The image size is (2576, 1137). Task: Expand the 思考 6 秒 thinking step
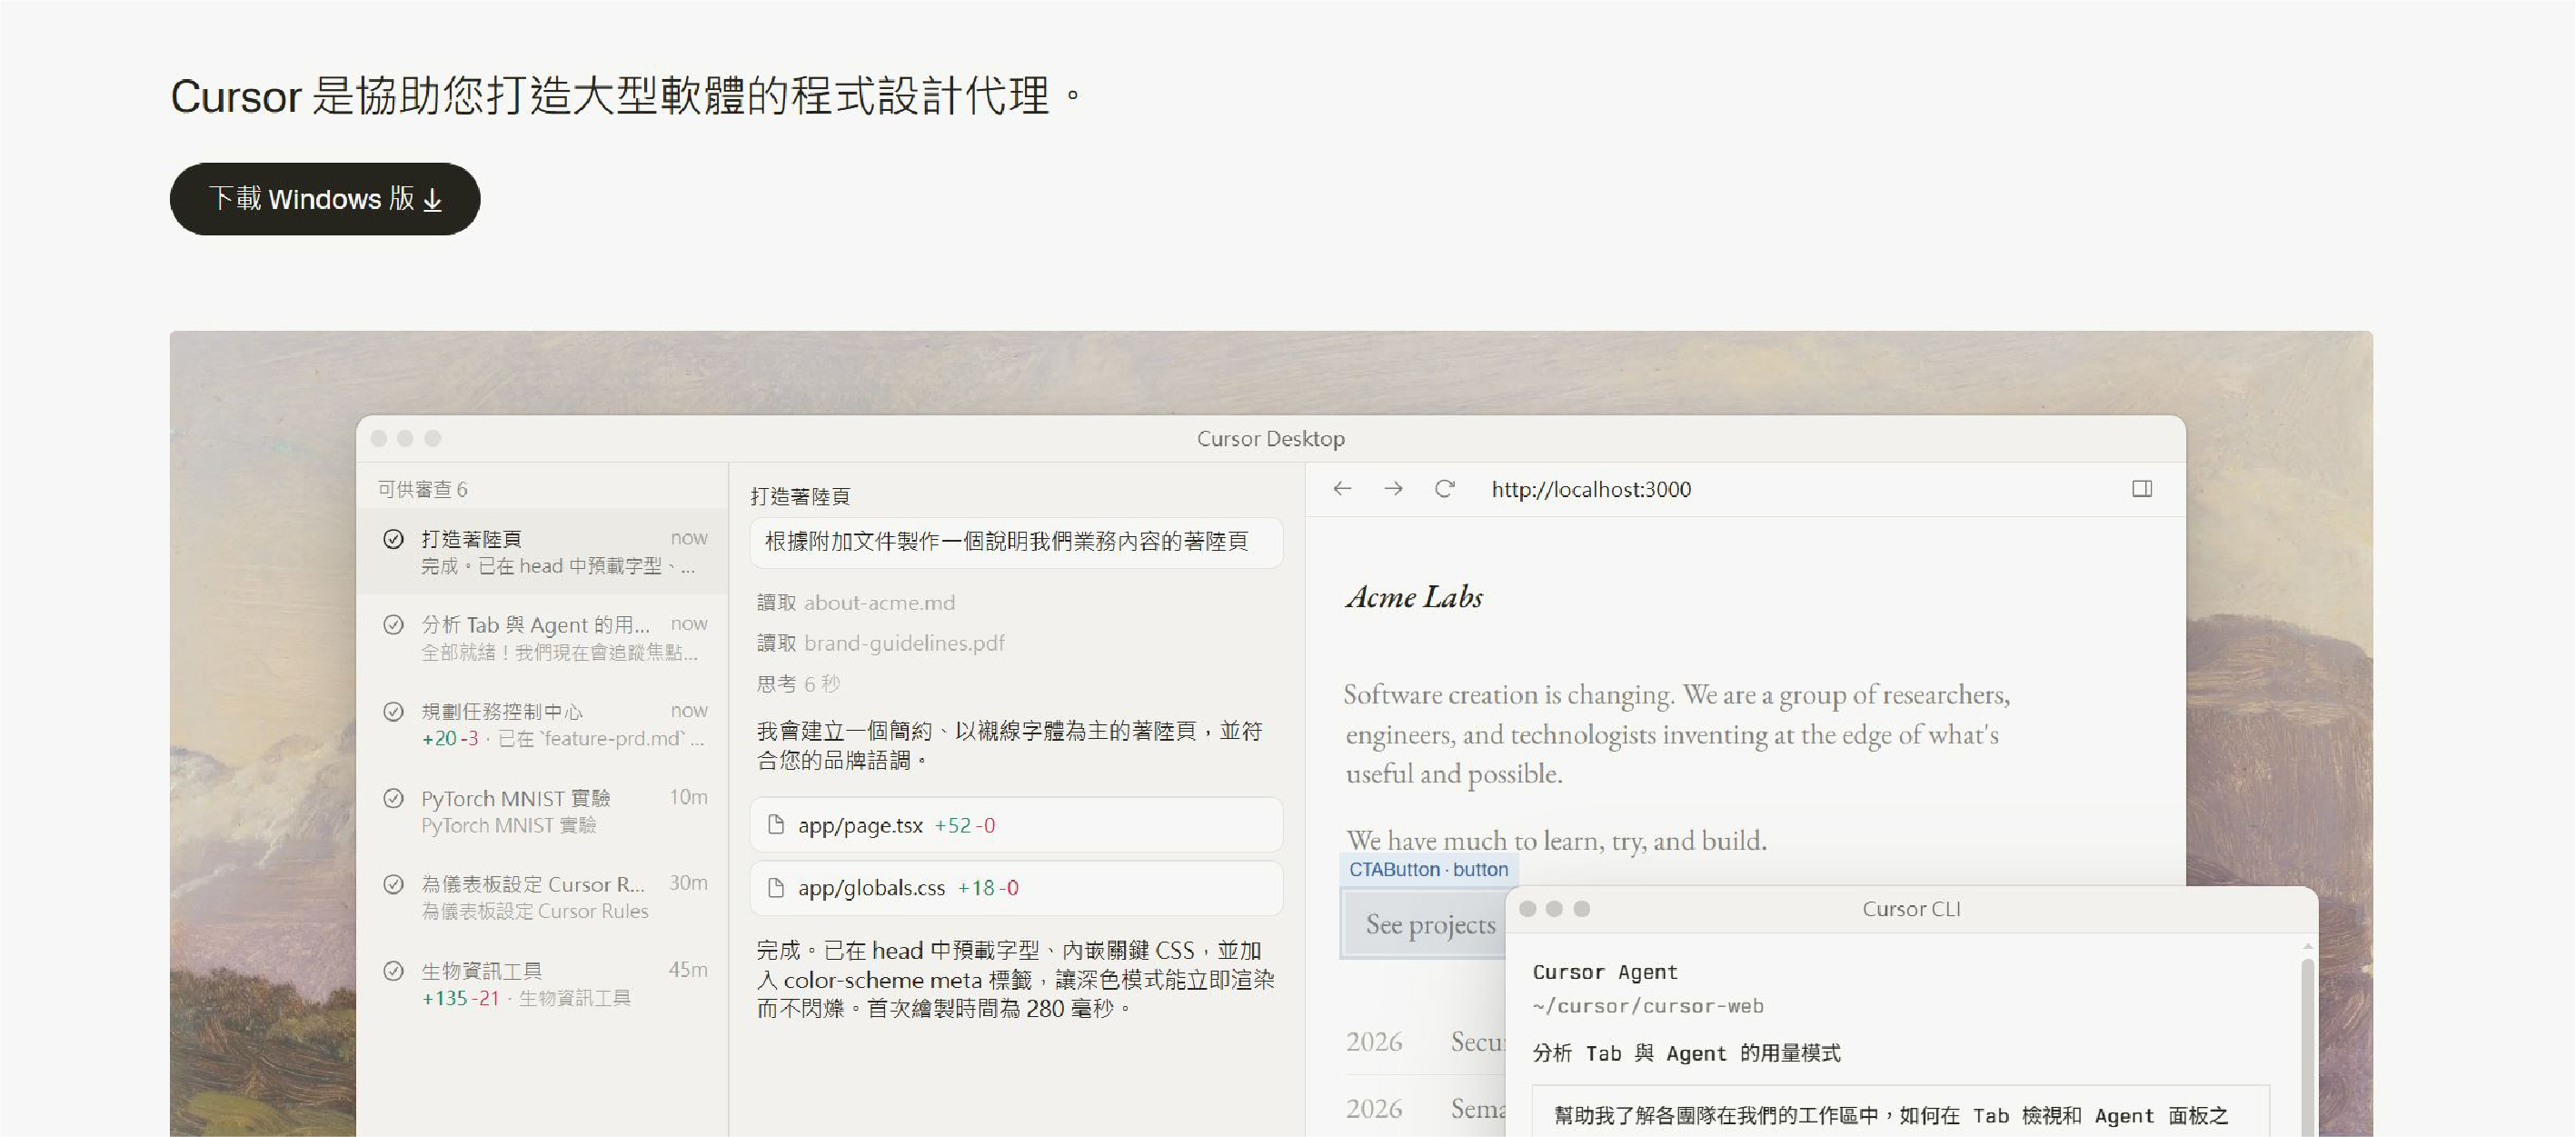tap(798, 684)
